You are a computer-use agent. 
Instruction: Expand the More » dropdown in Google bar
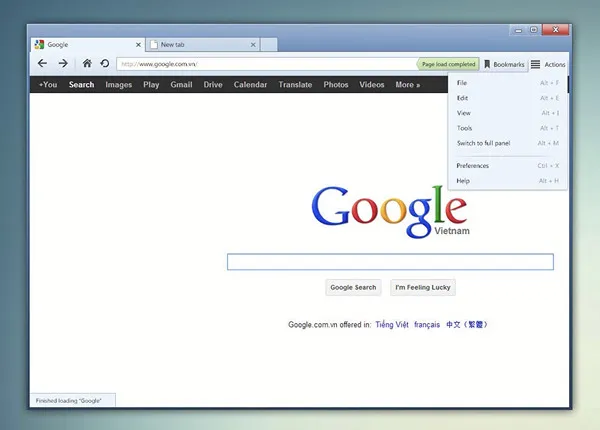tap(407, 85)
